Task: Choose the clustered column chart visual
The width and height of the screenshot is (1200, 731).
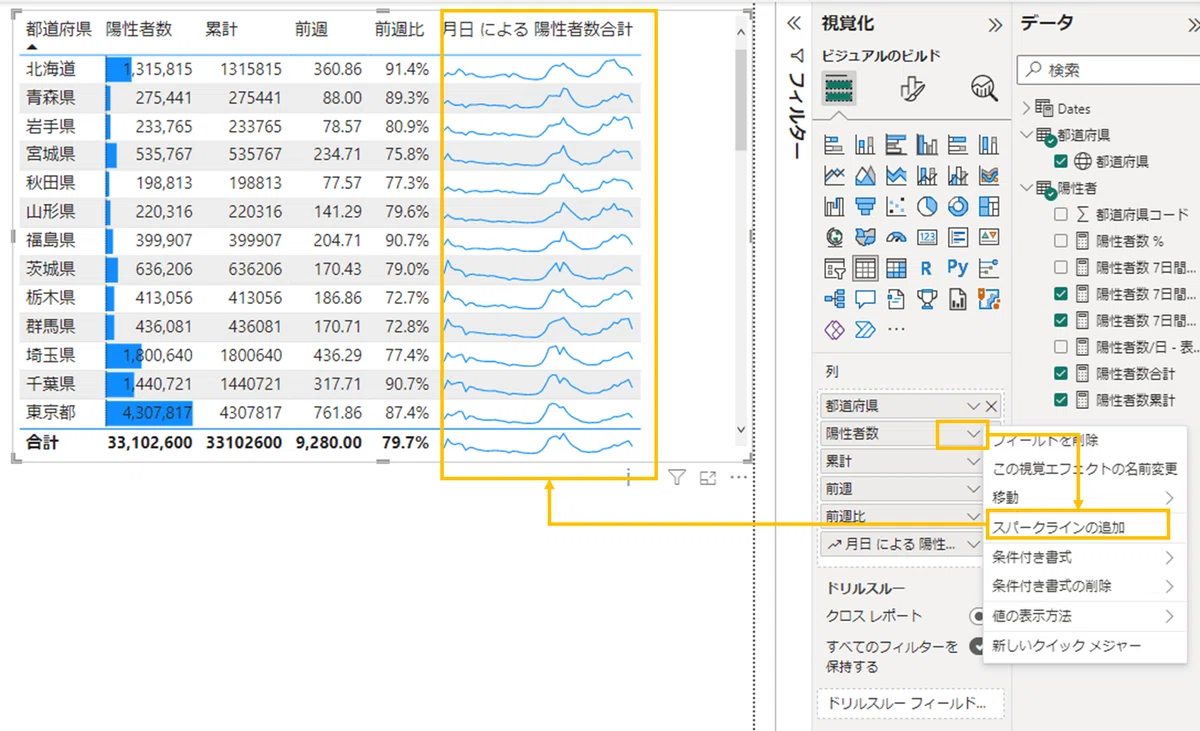Action: point(927,145)
